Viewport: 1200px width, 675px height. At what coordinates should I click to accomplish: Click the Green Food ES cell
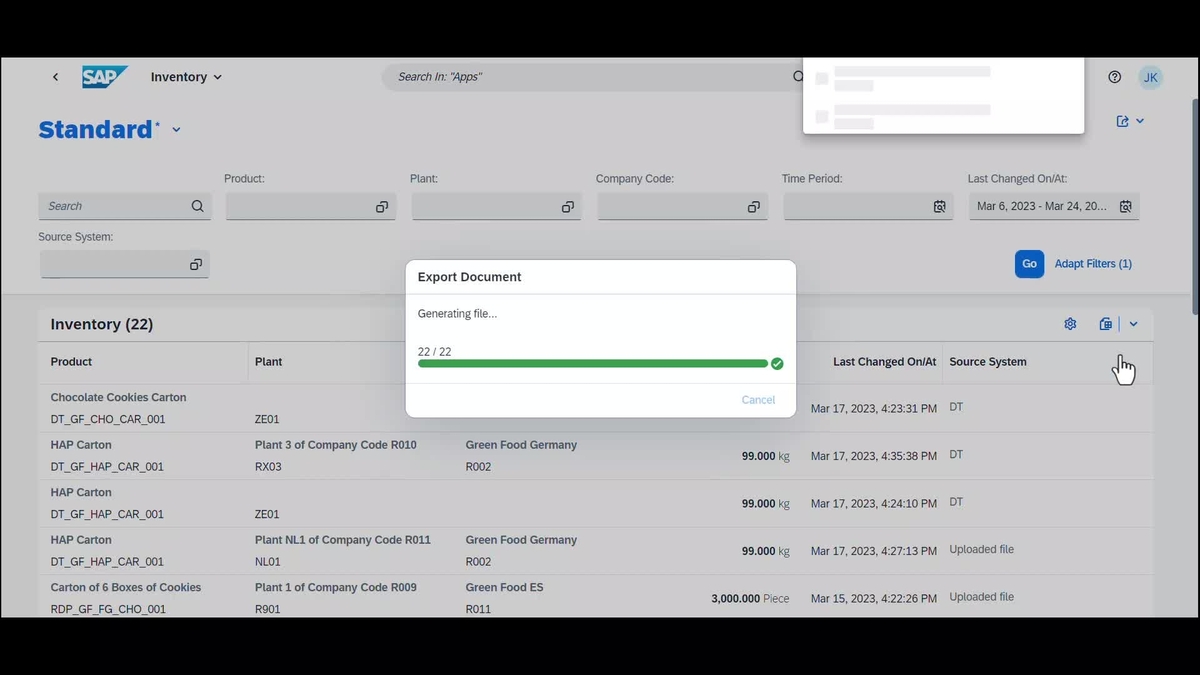(x=504, y=588)
